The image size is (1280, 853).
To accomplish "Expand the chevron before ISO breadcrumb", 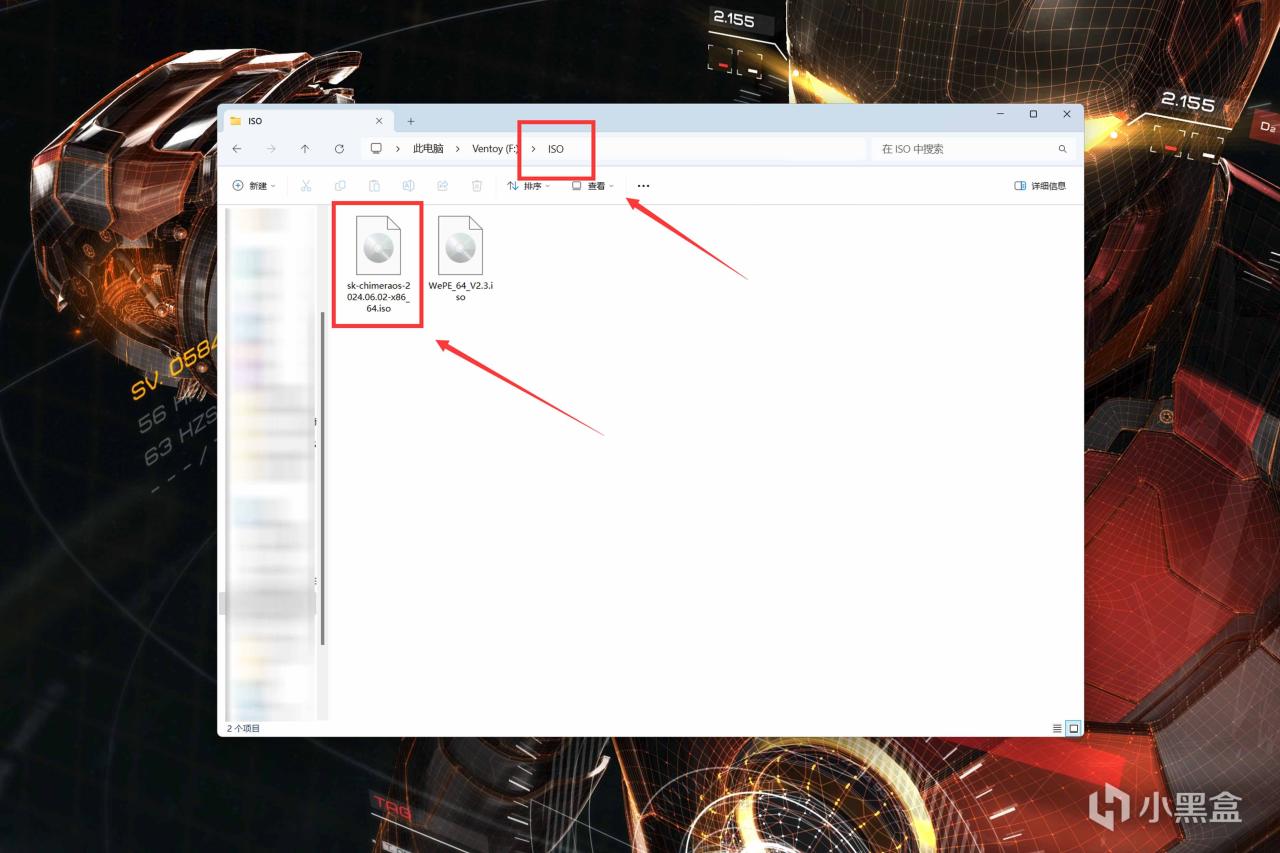I will coord(533,149).
